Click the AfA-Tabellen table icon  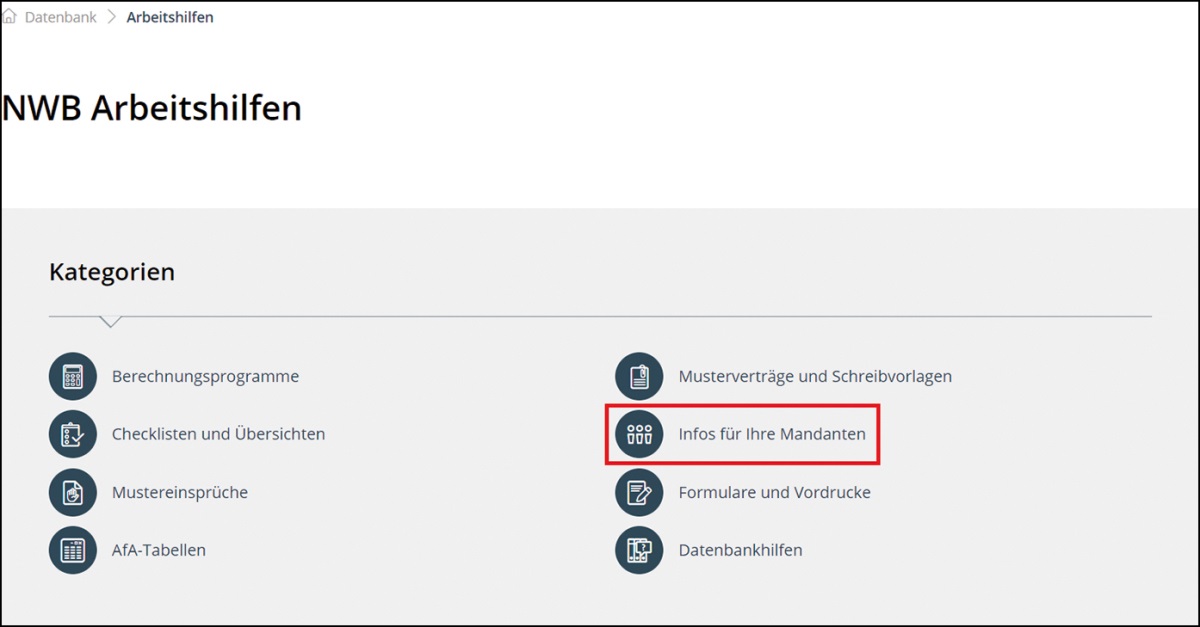tap(73, 550)
